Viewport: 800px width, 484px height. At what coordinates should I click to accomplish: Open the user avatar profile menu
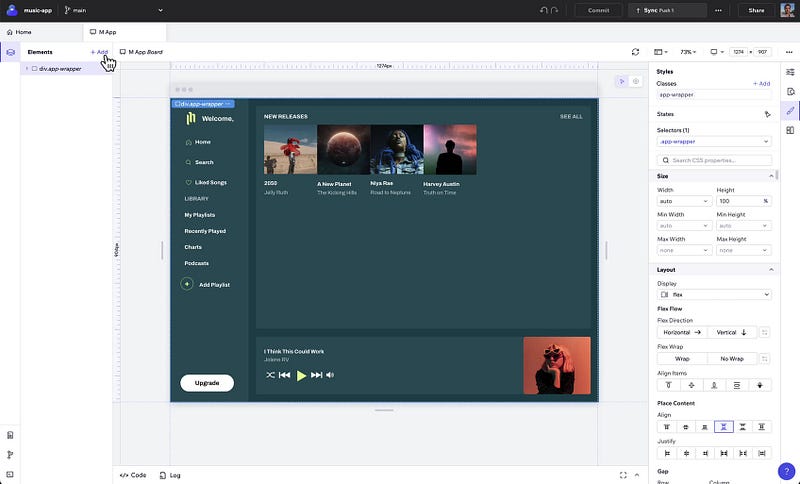(787, 10)
